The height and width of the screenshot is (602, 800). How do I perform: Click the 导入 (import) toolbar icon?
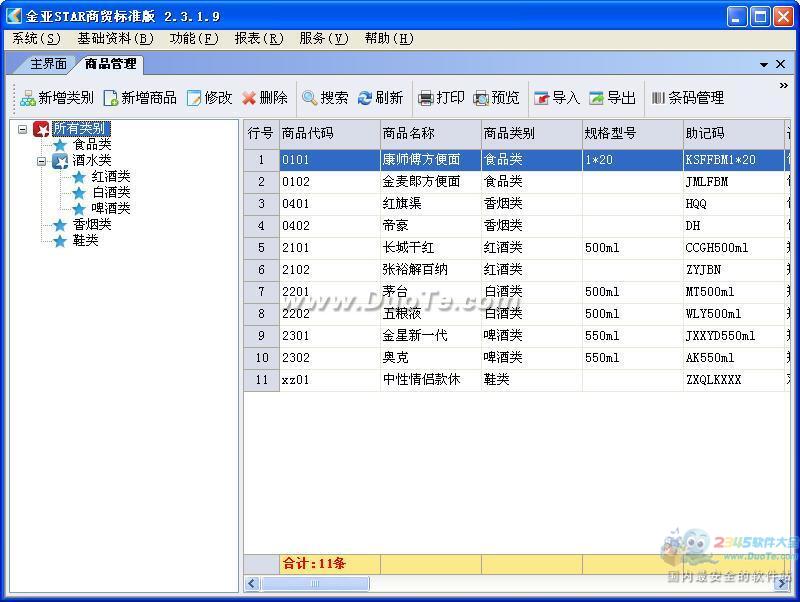(542, 98)
